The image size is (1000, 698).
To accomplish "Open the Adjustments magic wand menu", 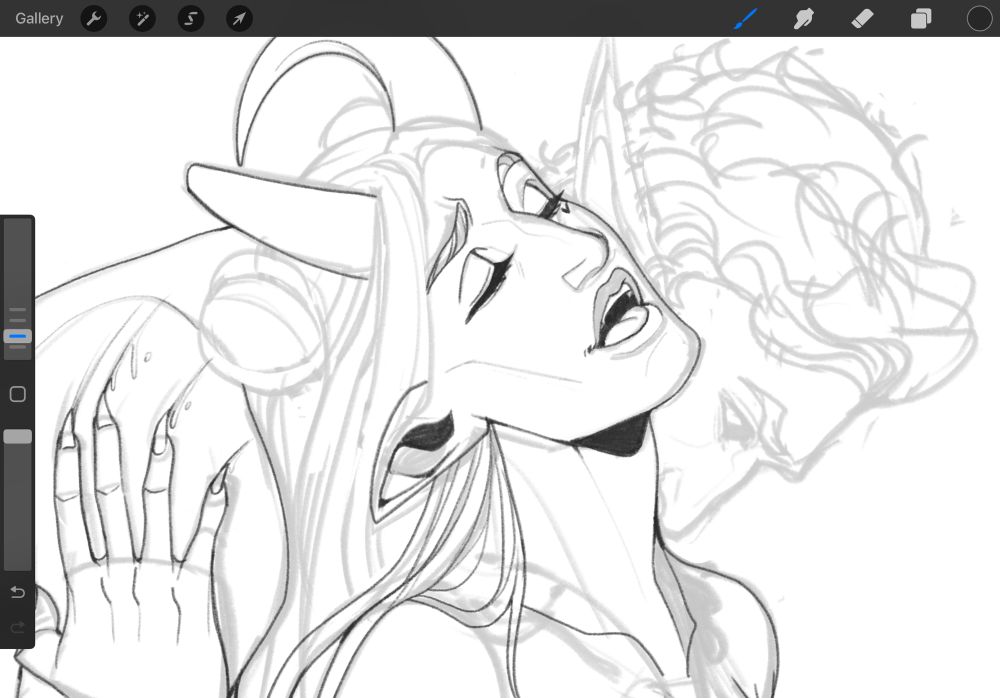I will 142,19.
